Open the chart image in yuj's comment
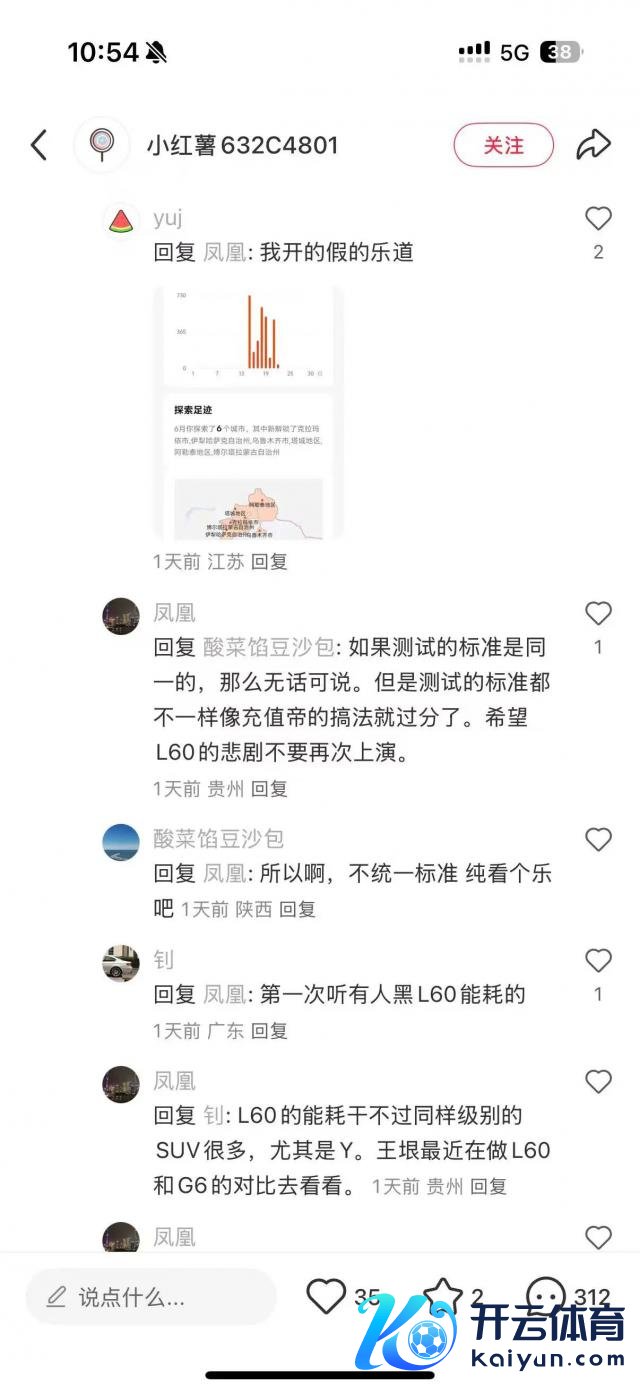The width and height of the screenshot is (640, 1392). [248, 412]
